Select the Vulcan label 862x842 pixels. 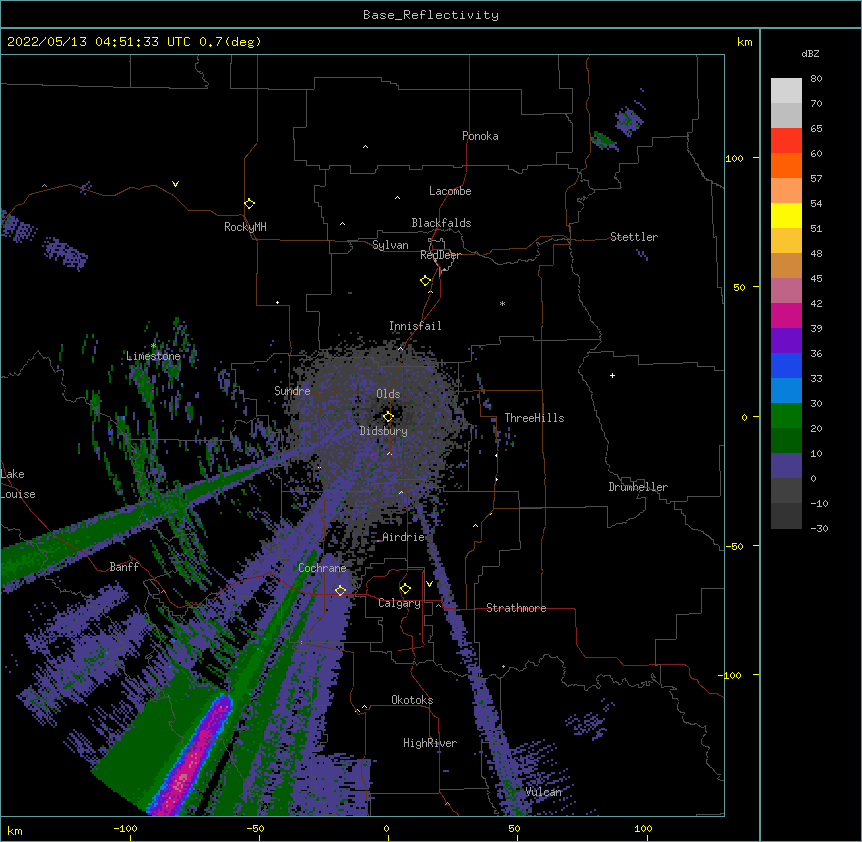click(x=543, y=792)
